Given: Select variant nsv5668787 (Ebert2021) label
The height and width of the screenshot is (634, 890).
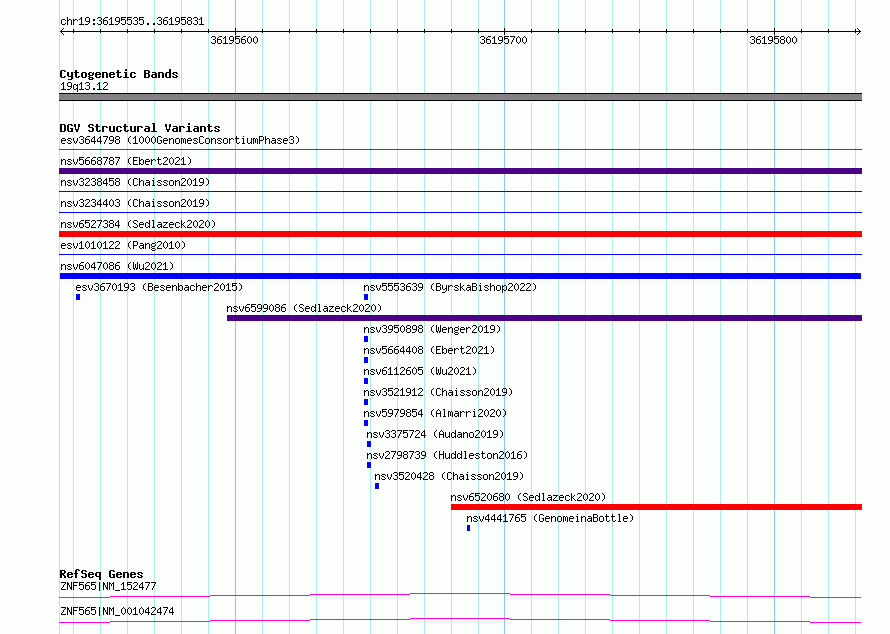Looking at the screenshot, I should tap(126, 161).
